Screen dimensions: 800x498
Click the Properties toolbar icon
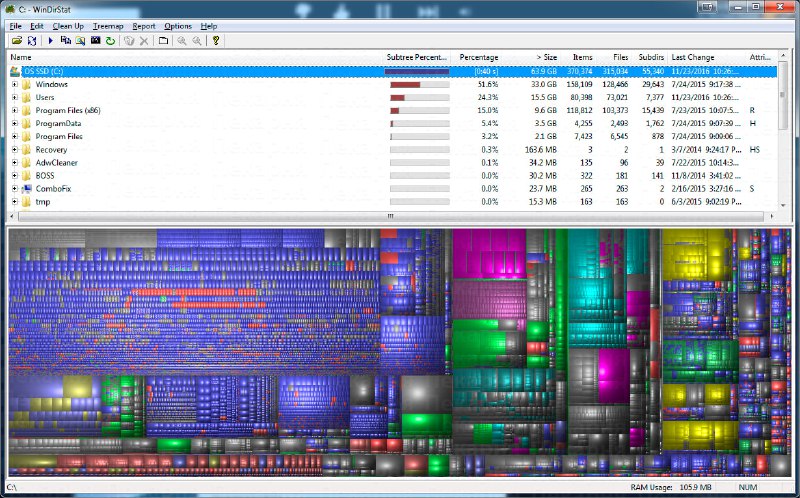click(x=163, y=40)
